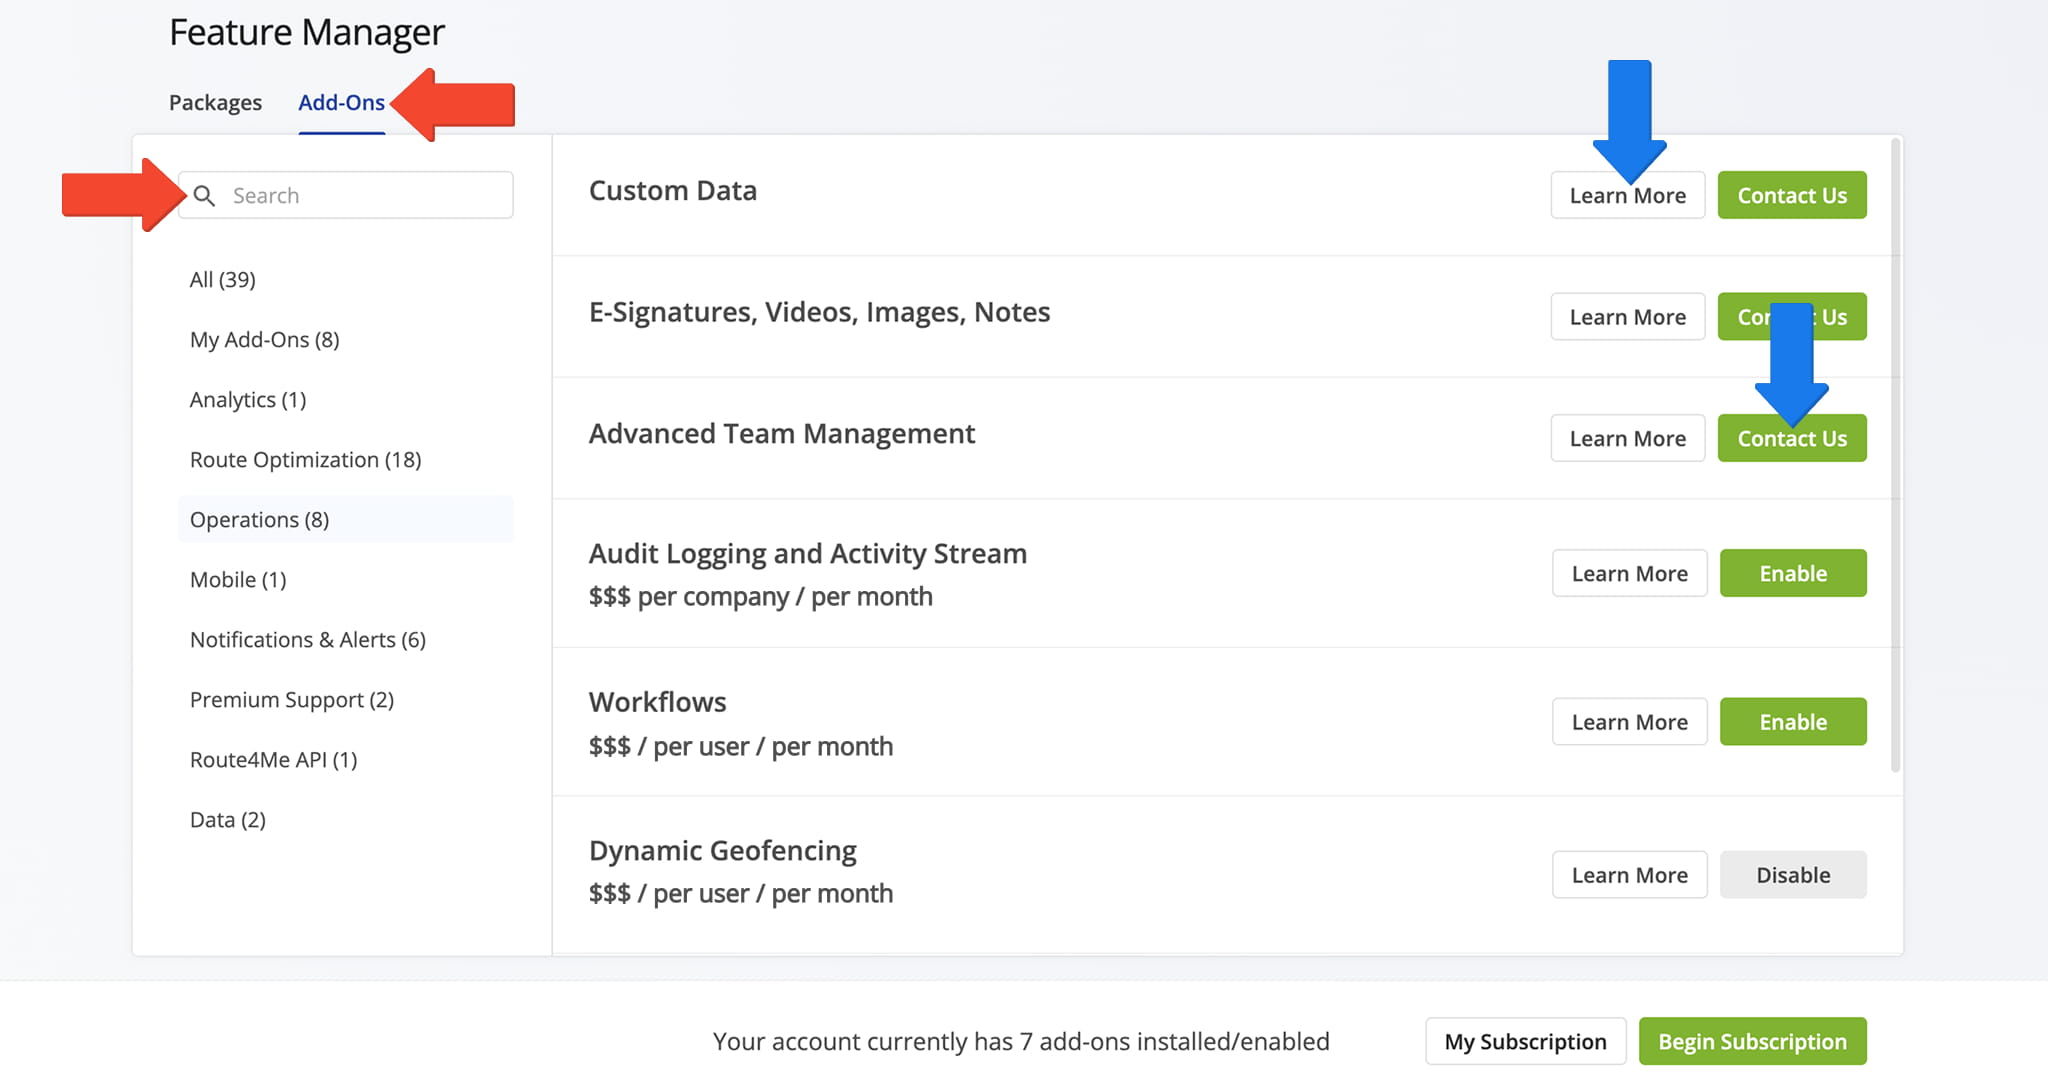This screenshot has height=1080, width=2048.
Task: Disable the Dynamic Geofencing add-on
Action: [1792, 875]
